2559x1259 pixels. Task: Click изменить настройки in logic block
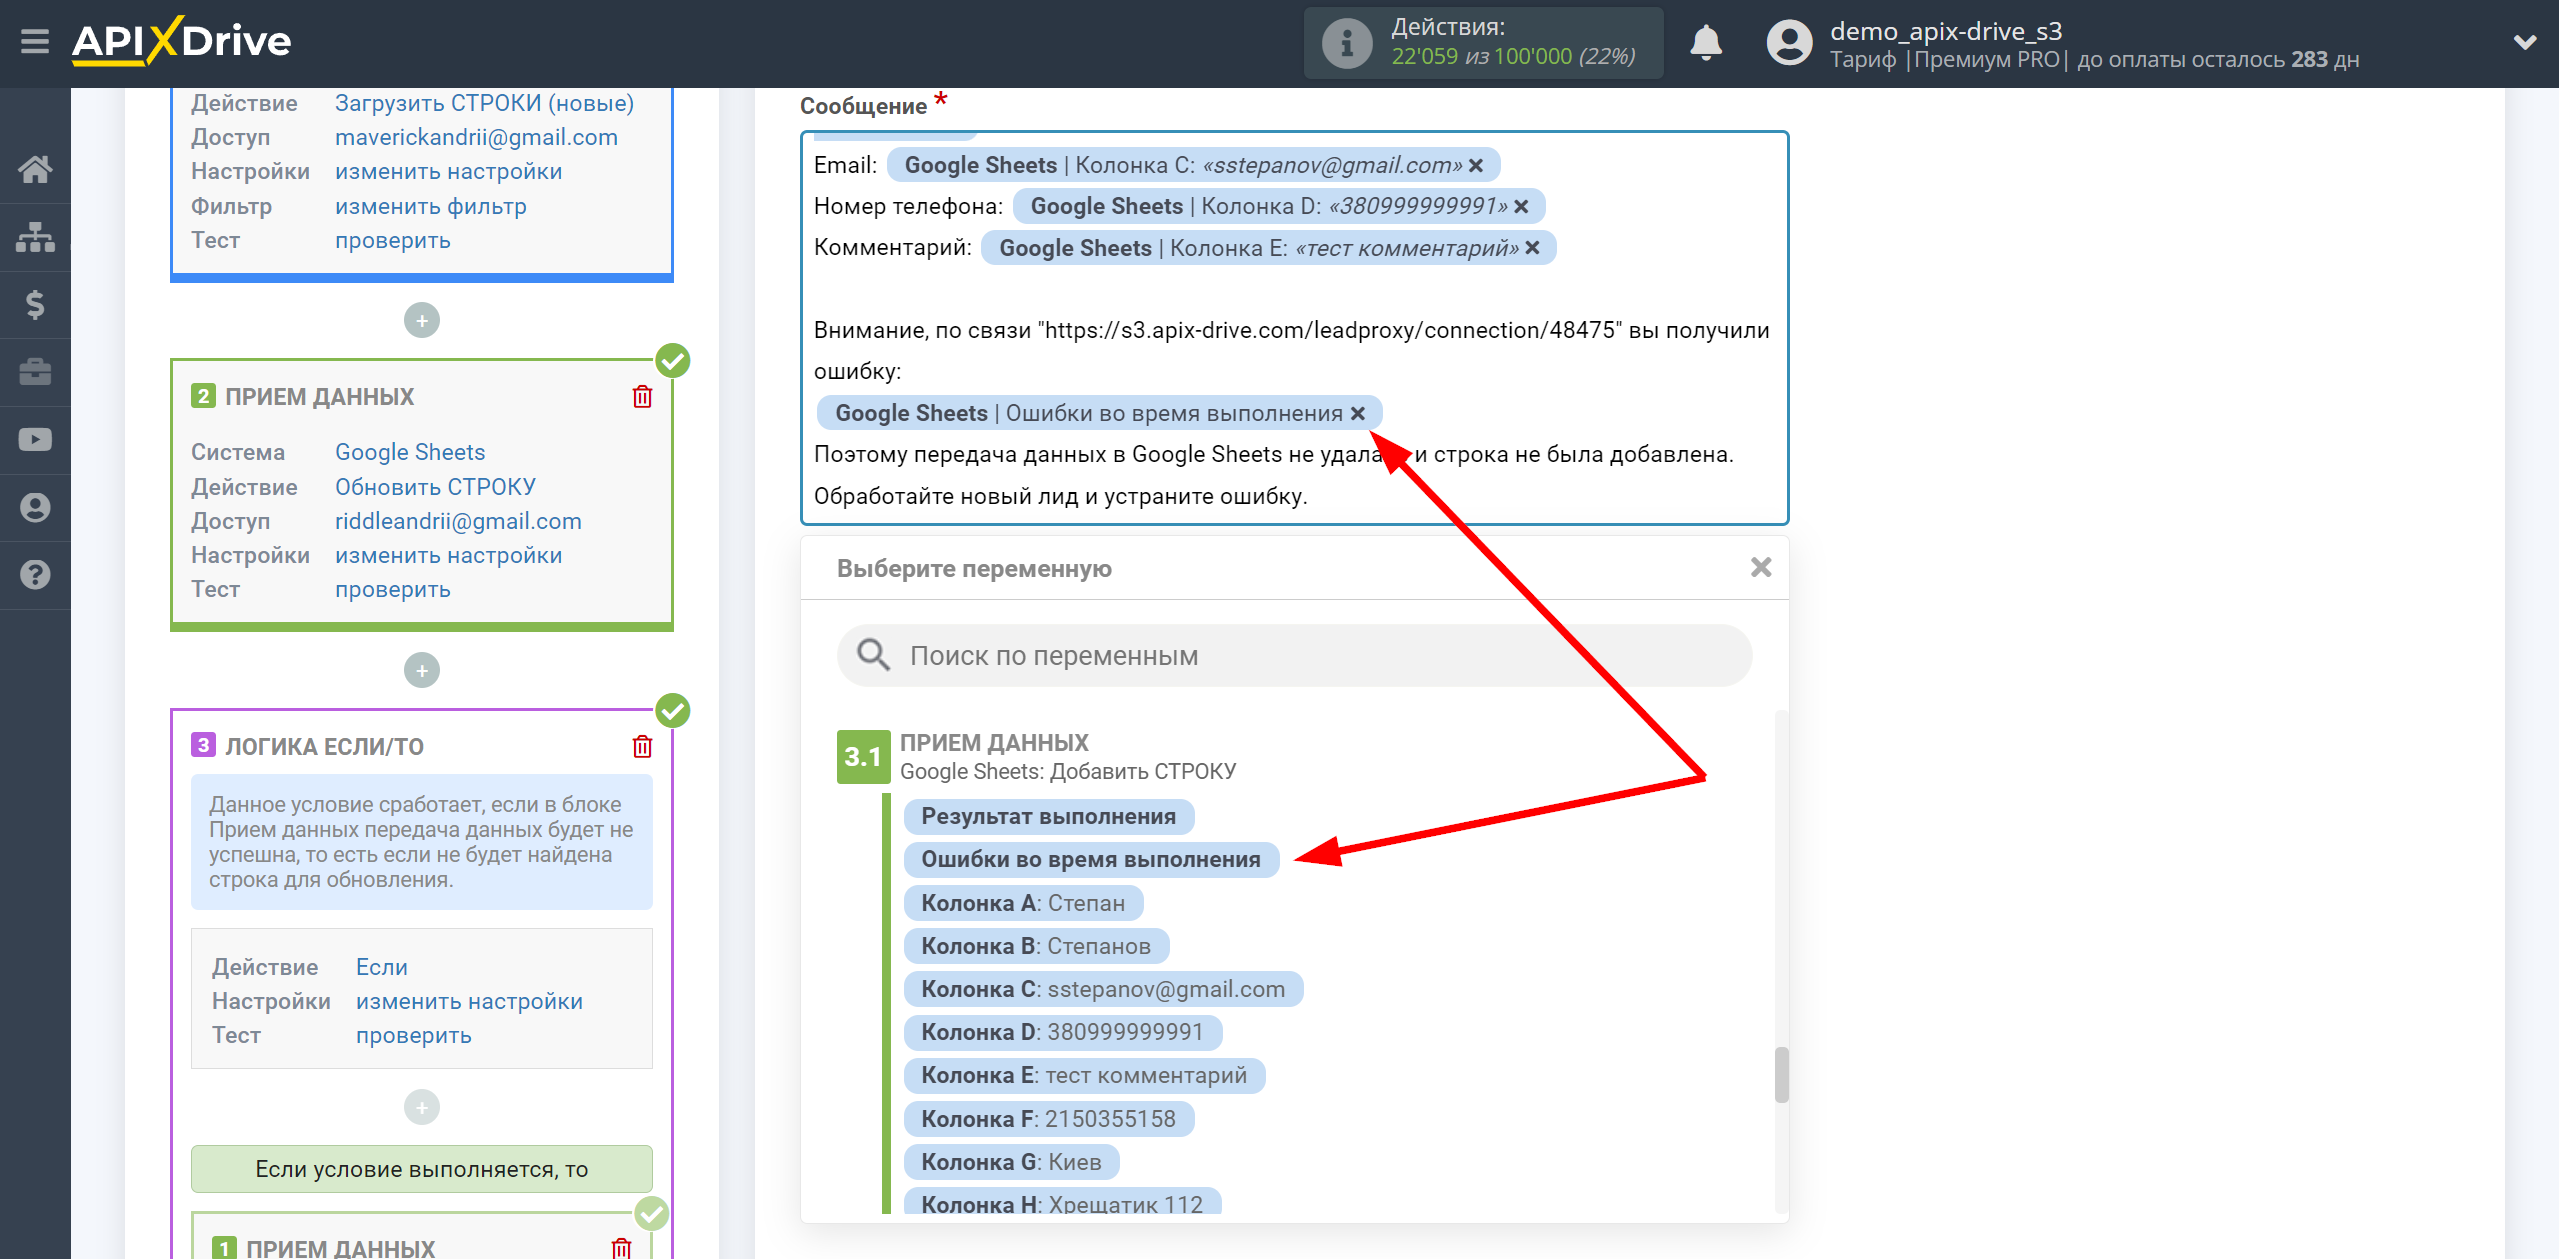click(x=469, y=1001)
